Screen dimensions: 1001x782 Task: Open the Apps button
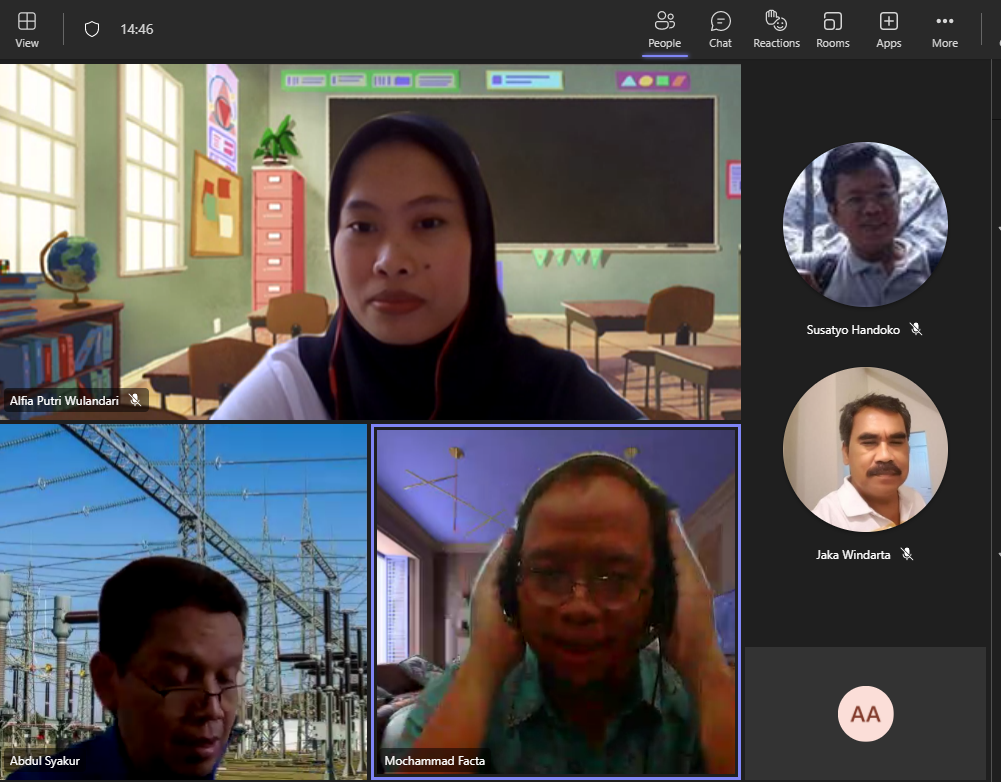coord(888,29)
